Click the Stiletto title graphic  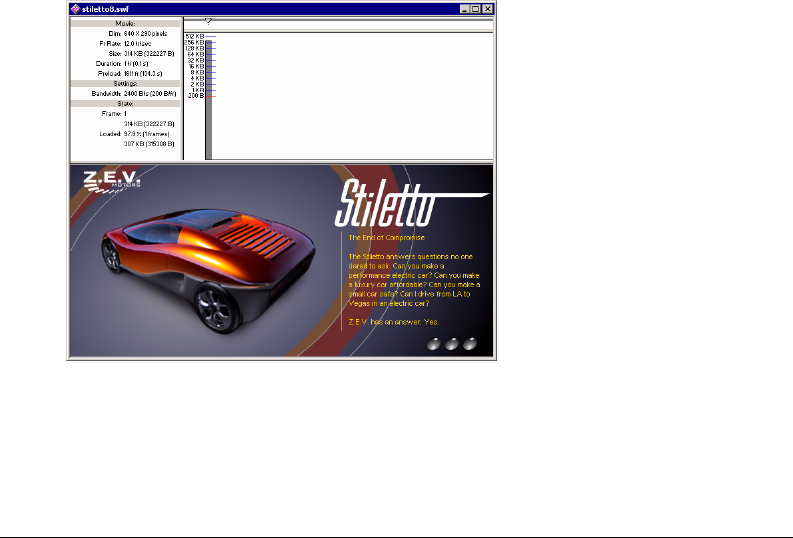tap(411, 203)
